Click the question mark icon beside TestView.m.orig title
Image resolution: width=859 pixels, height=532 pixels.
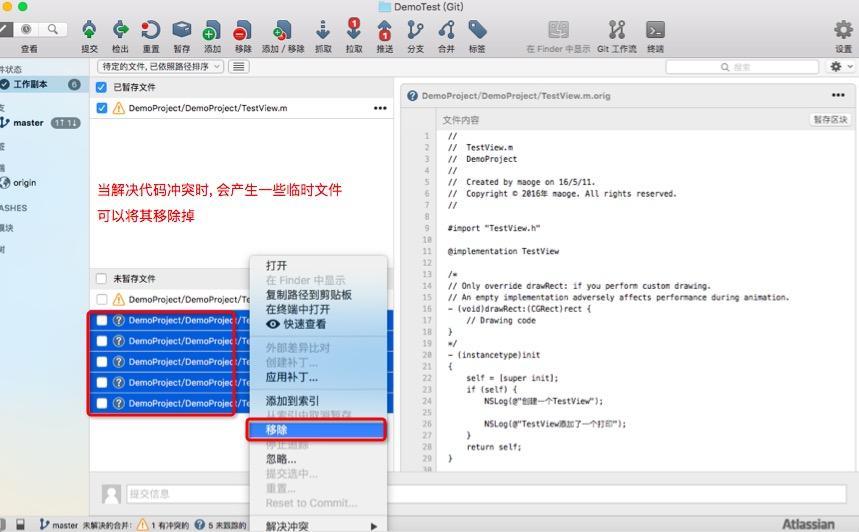pyautogui.click(x=413, y=96)
